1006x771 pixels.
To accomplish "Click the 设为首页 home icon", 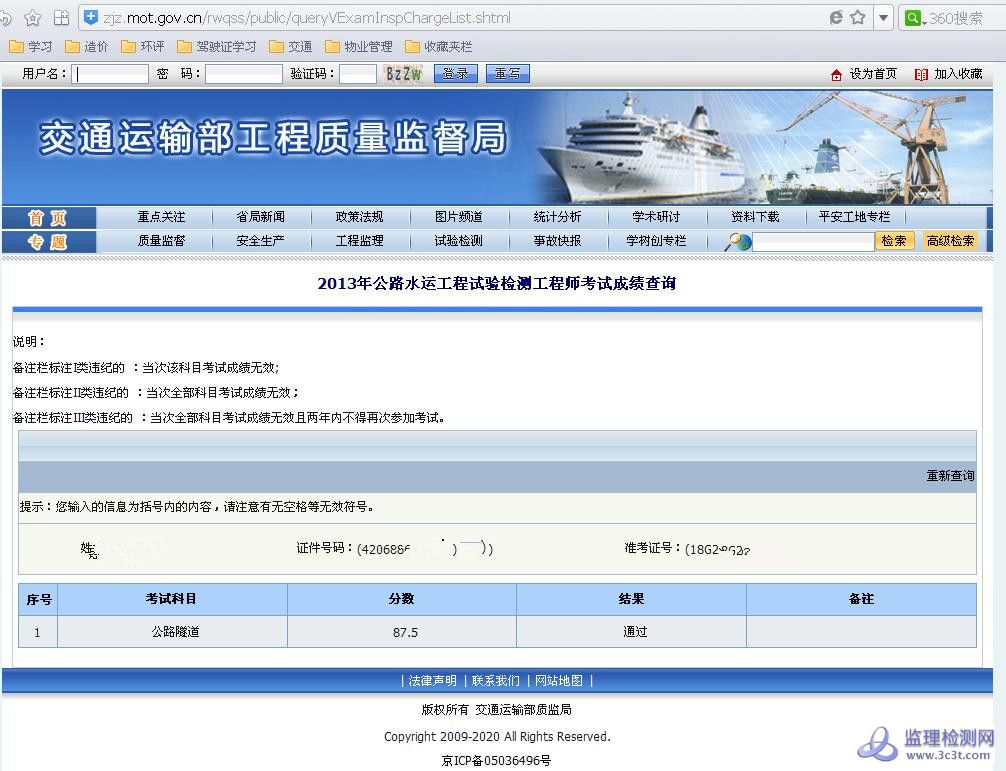I will 836,74.
